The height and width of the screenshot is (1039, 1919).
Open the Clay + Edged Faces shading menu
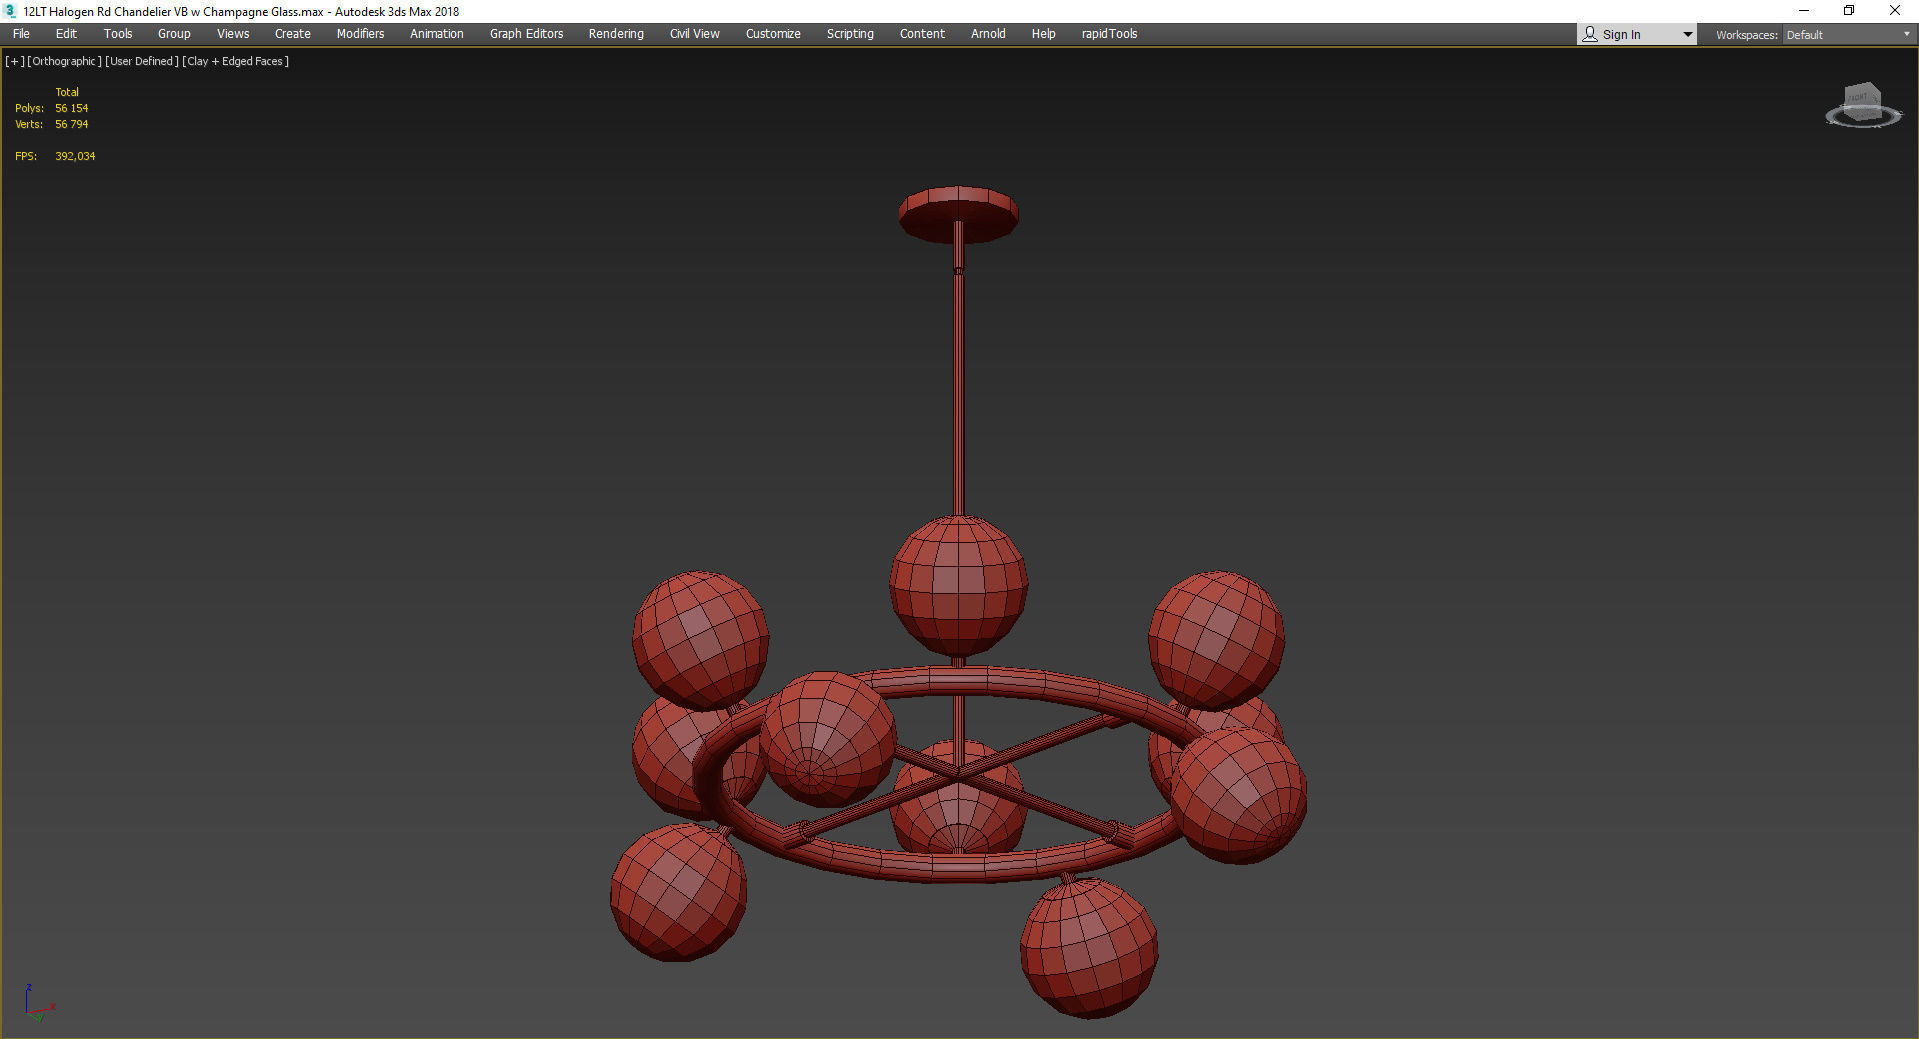pyautogui.click(x=236, y=61)
